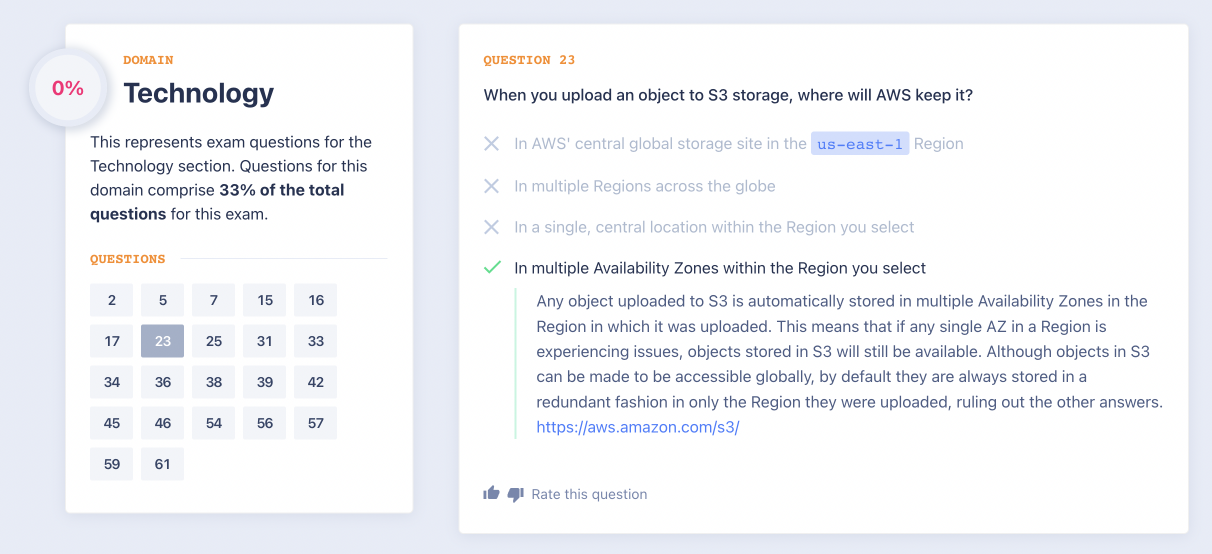Navigate to question 42
Image resolution: width=1212 pixels, height=554 pixels.
[x=316, y=382]
